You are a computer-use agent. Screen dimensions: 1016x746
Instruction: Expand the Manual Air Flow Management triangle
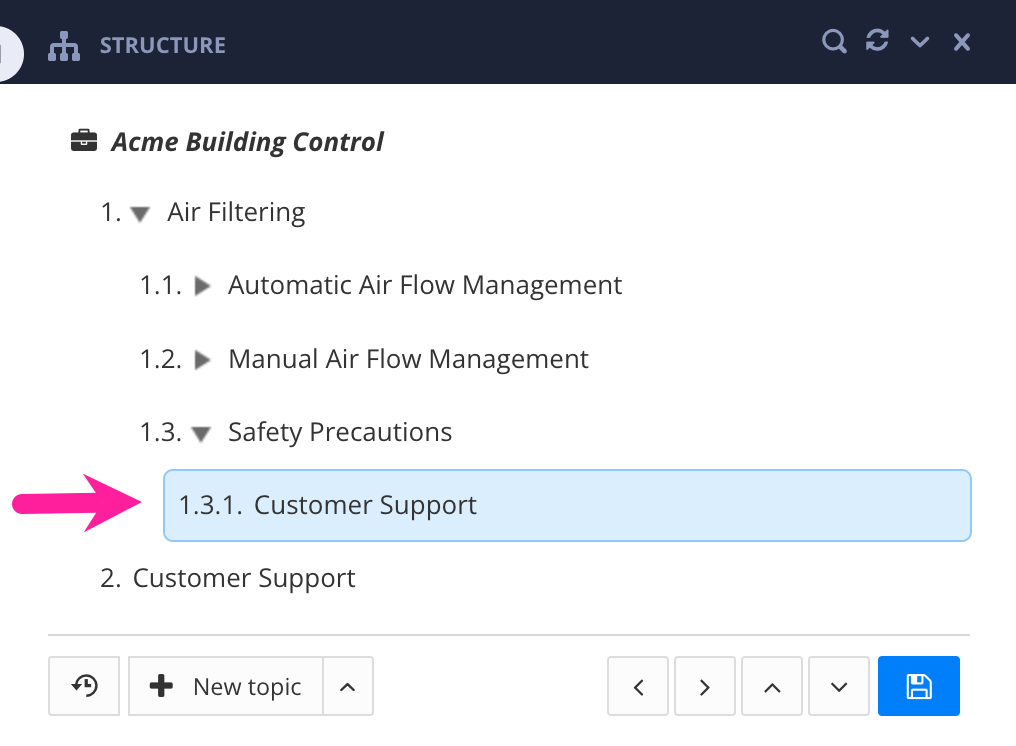203,359
